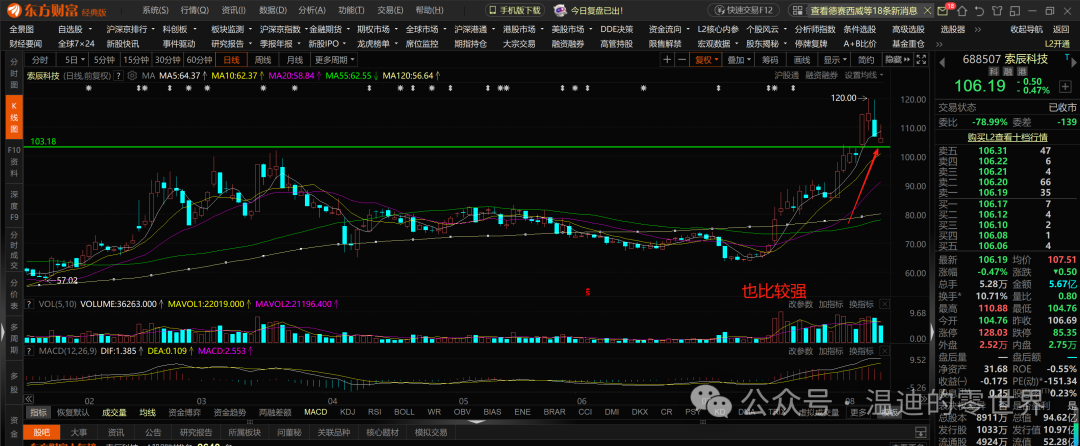Close the VOL indicator panel
The width and height of the screenshot is (1080, 446).
click(x=884, y=304)
